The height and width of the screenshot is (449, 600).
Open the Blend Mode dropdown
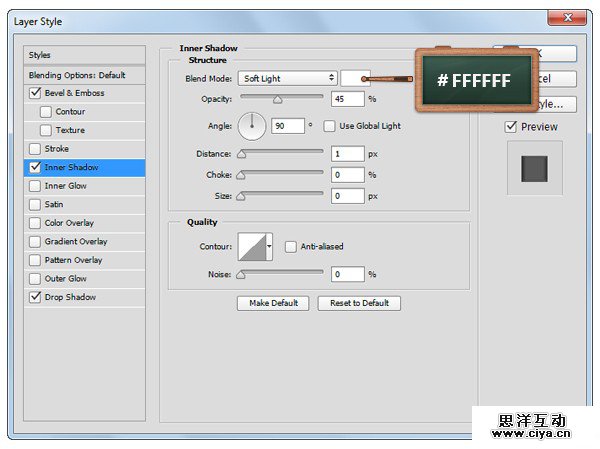coord(288,78)
